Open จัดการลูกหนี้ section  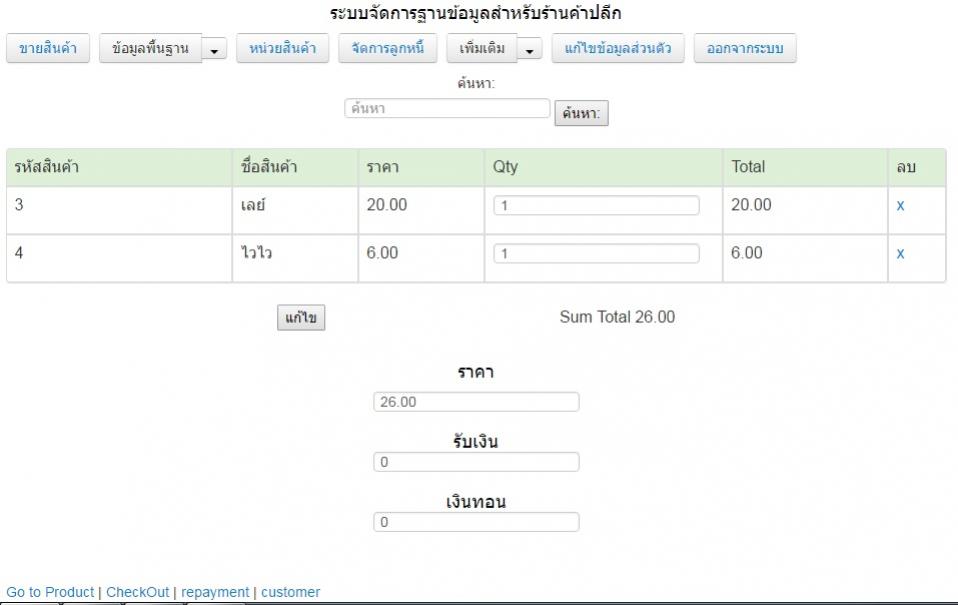pos(388,48)
